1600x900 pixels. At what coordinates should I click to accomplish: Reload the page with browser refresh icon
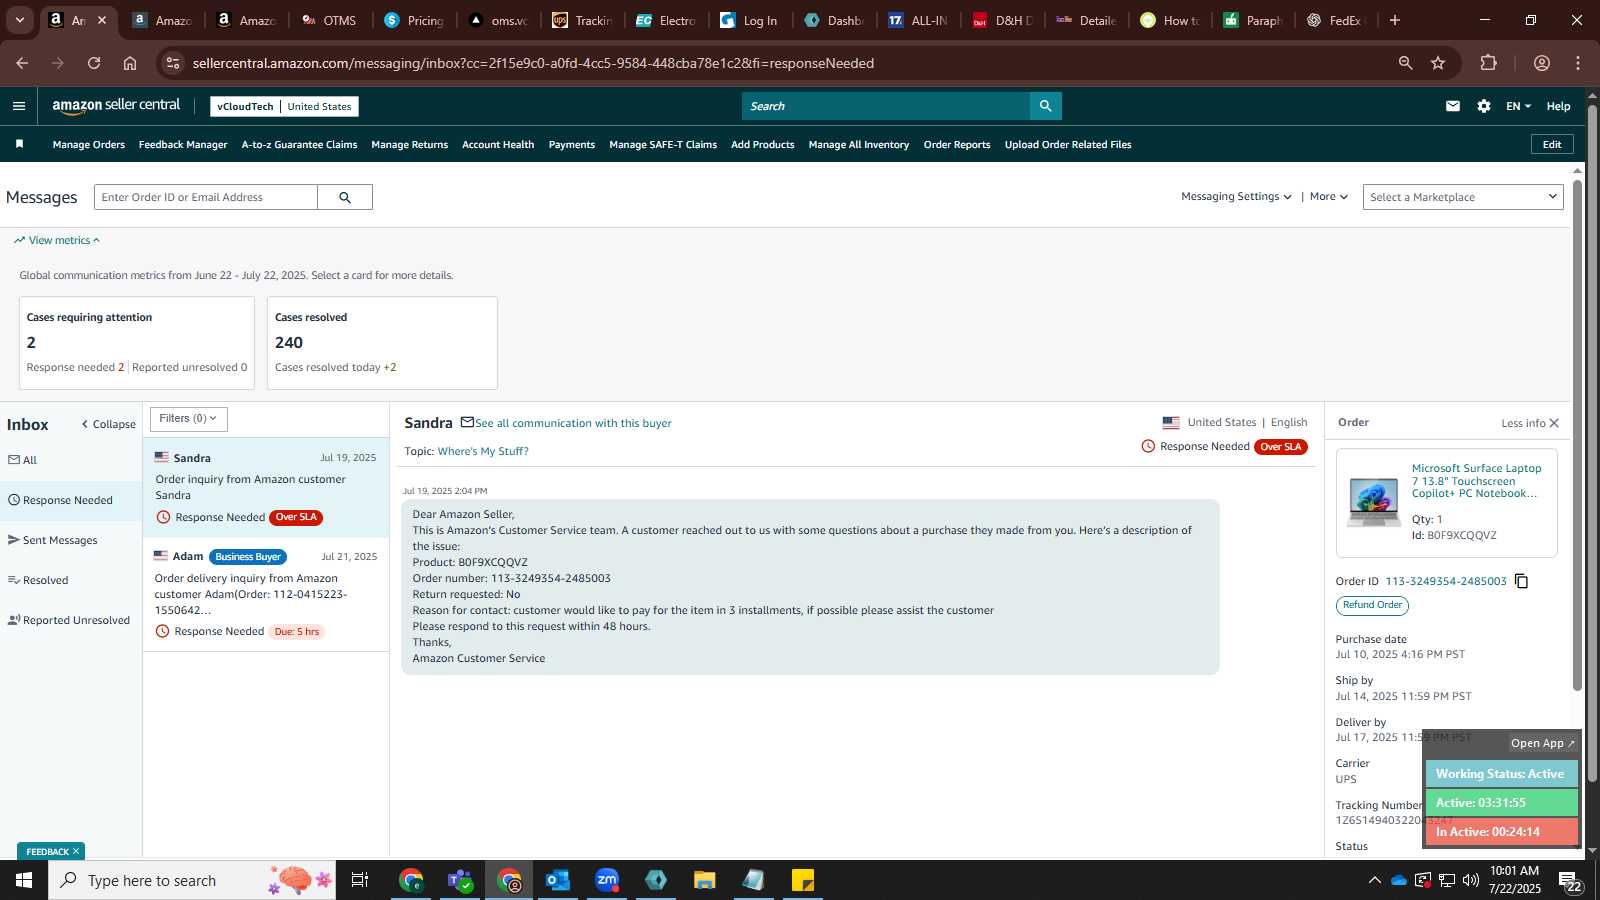(94, 63)
